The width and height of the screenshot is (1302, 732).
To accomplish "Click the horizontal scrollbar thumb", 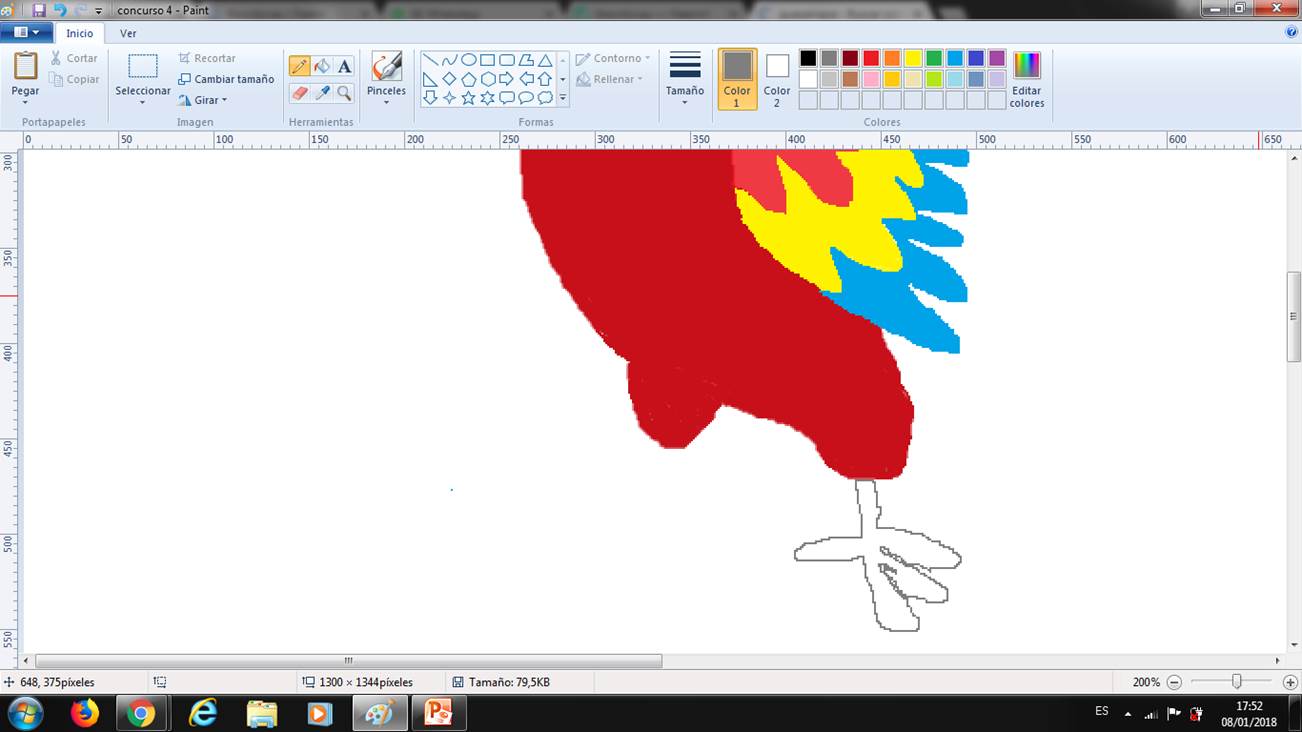I will coord(349,661).
